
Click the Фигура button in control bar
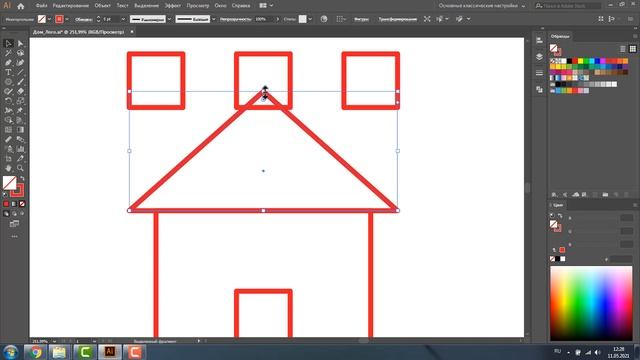point(361,19)
